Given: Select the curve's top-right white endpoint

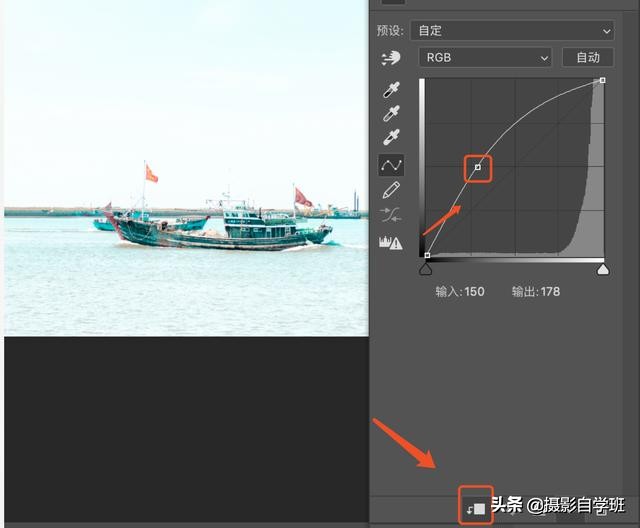Looking at the screenshot, I should point(602,80).
